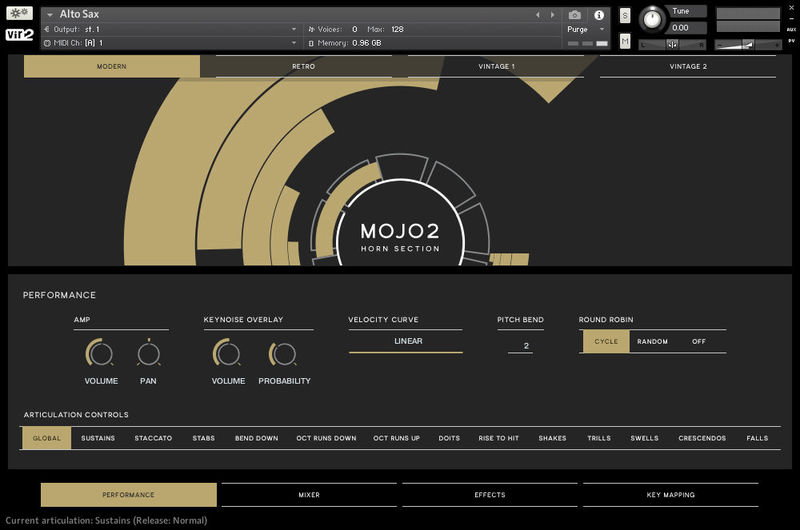Go to the next instrument arrow

(552, 15)
